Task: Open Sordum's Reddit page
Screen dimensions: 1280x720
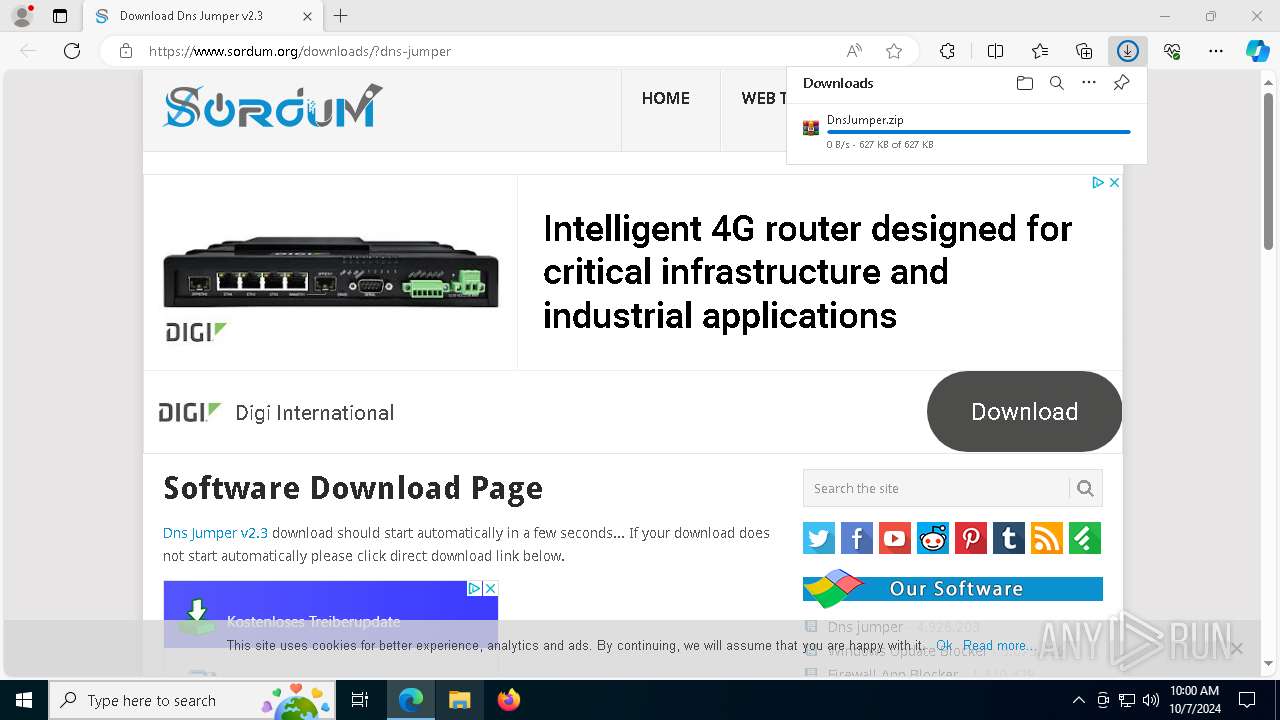Action: click(x=933, y=538)
